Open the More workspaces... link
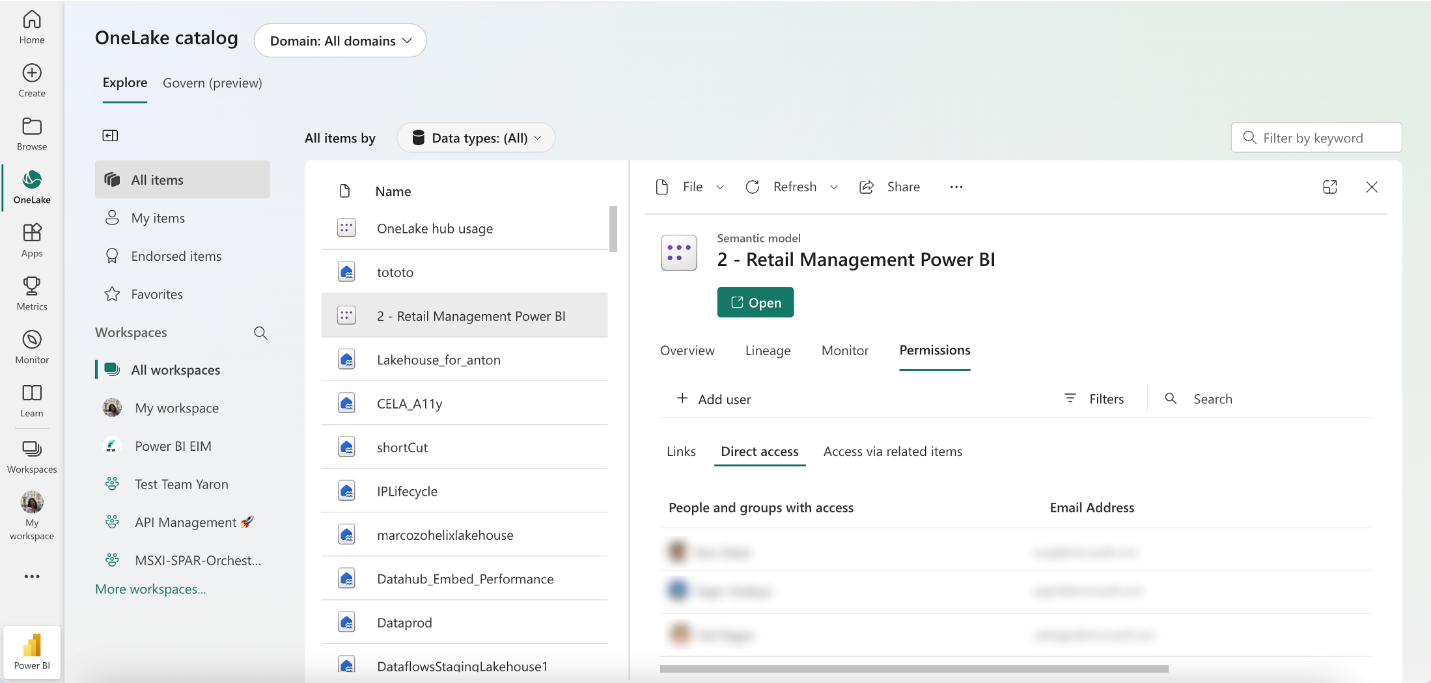Image resolution: width=1431 pixels, height=683 pixels. [150, 589]
